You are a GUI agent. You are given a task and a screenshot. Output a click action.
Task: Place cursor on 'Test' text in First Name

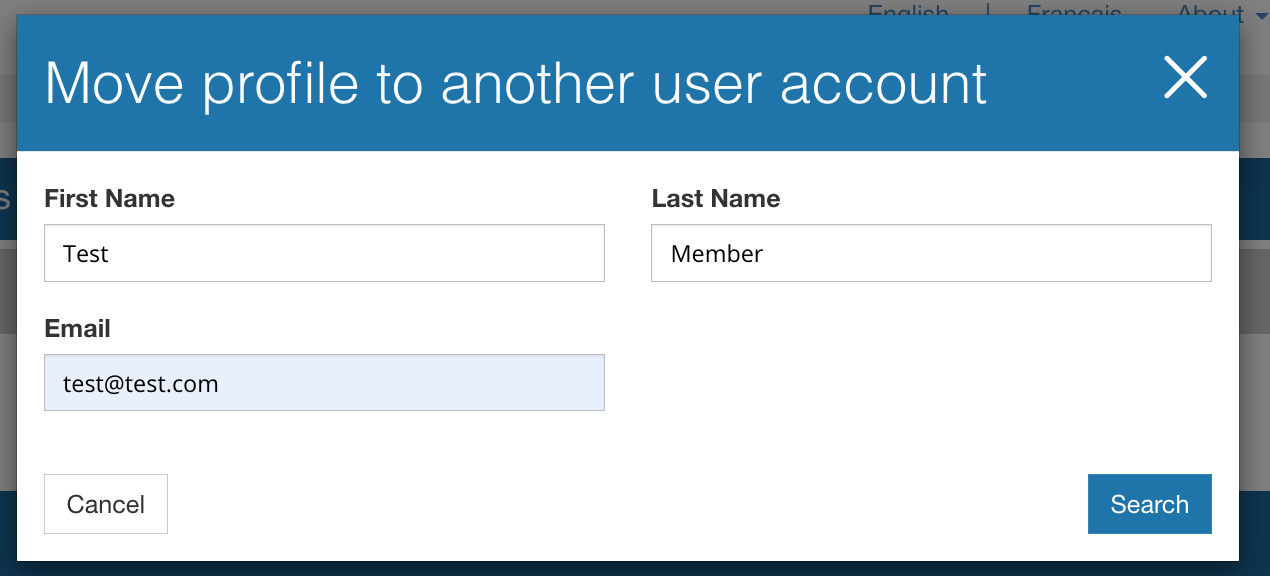(85, 254)
